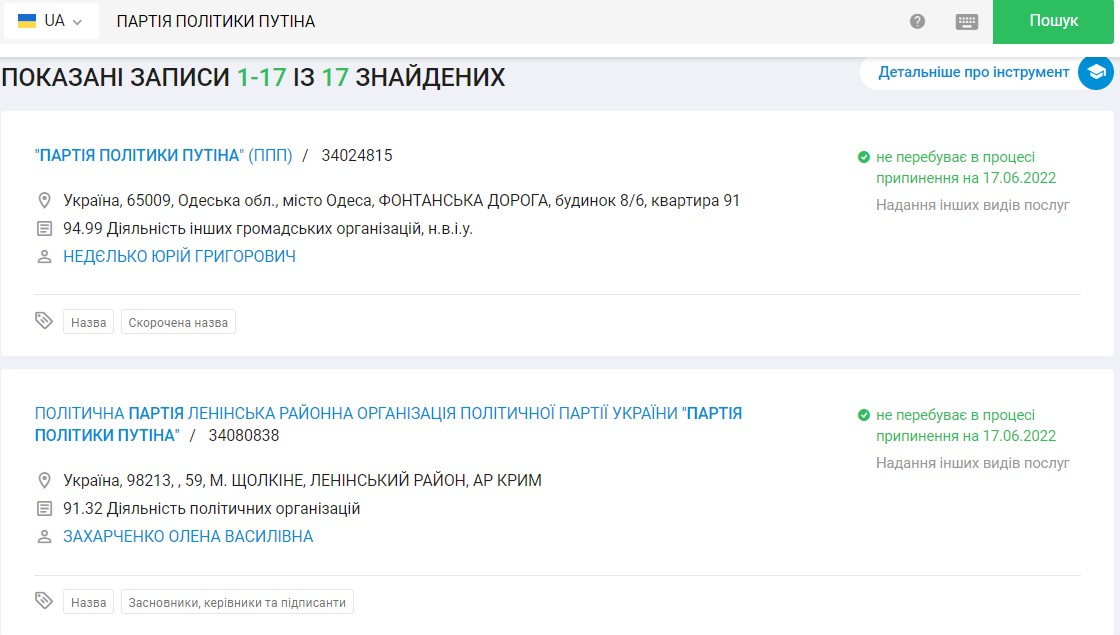The width and height of the screenshot is (1120, 635).
Task: Click the location pin beside the Odesa address
Action: (x=44, y=200)
